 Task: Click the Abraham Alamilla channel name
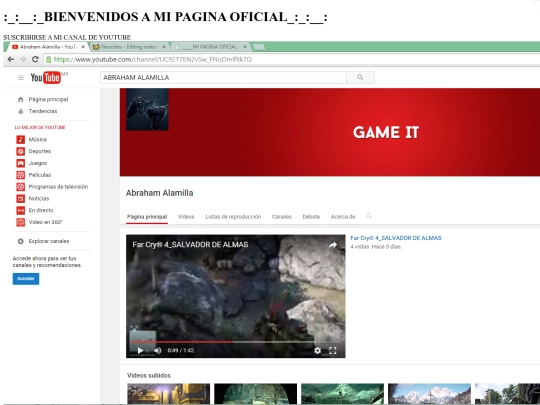pos(159,193)
